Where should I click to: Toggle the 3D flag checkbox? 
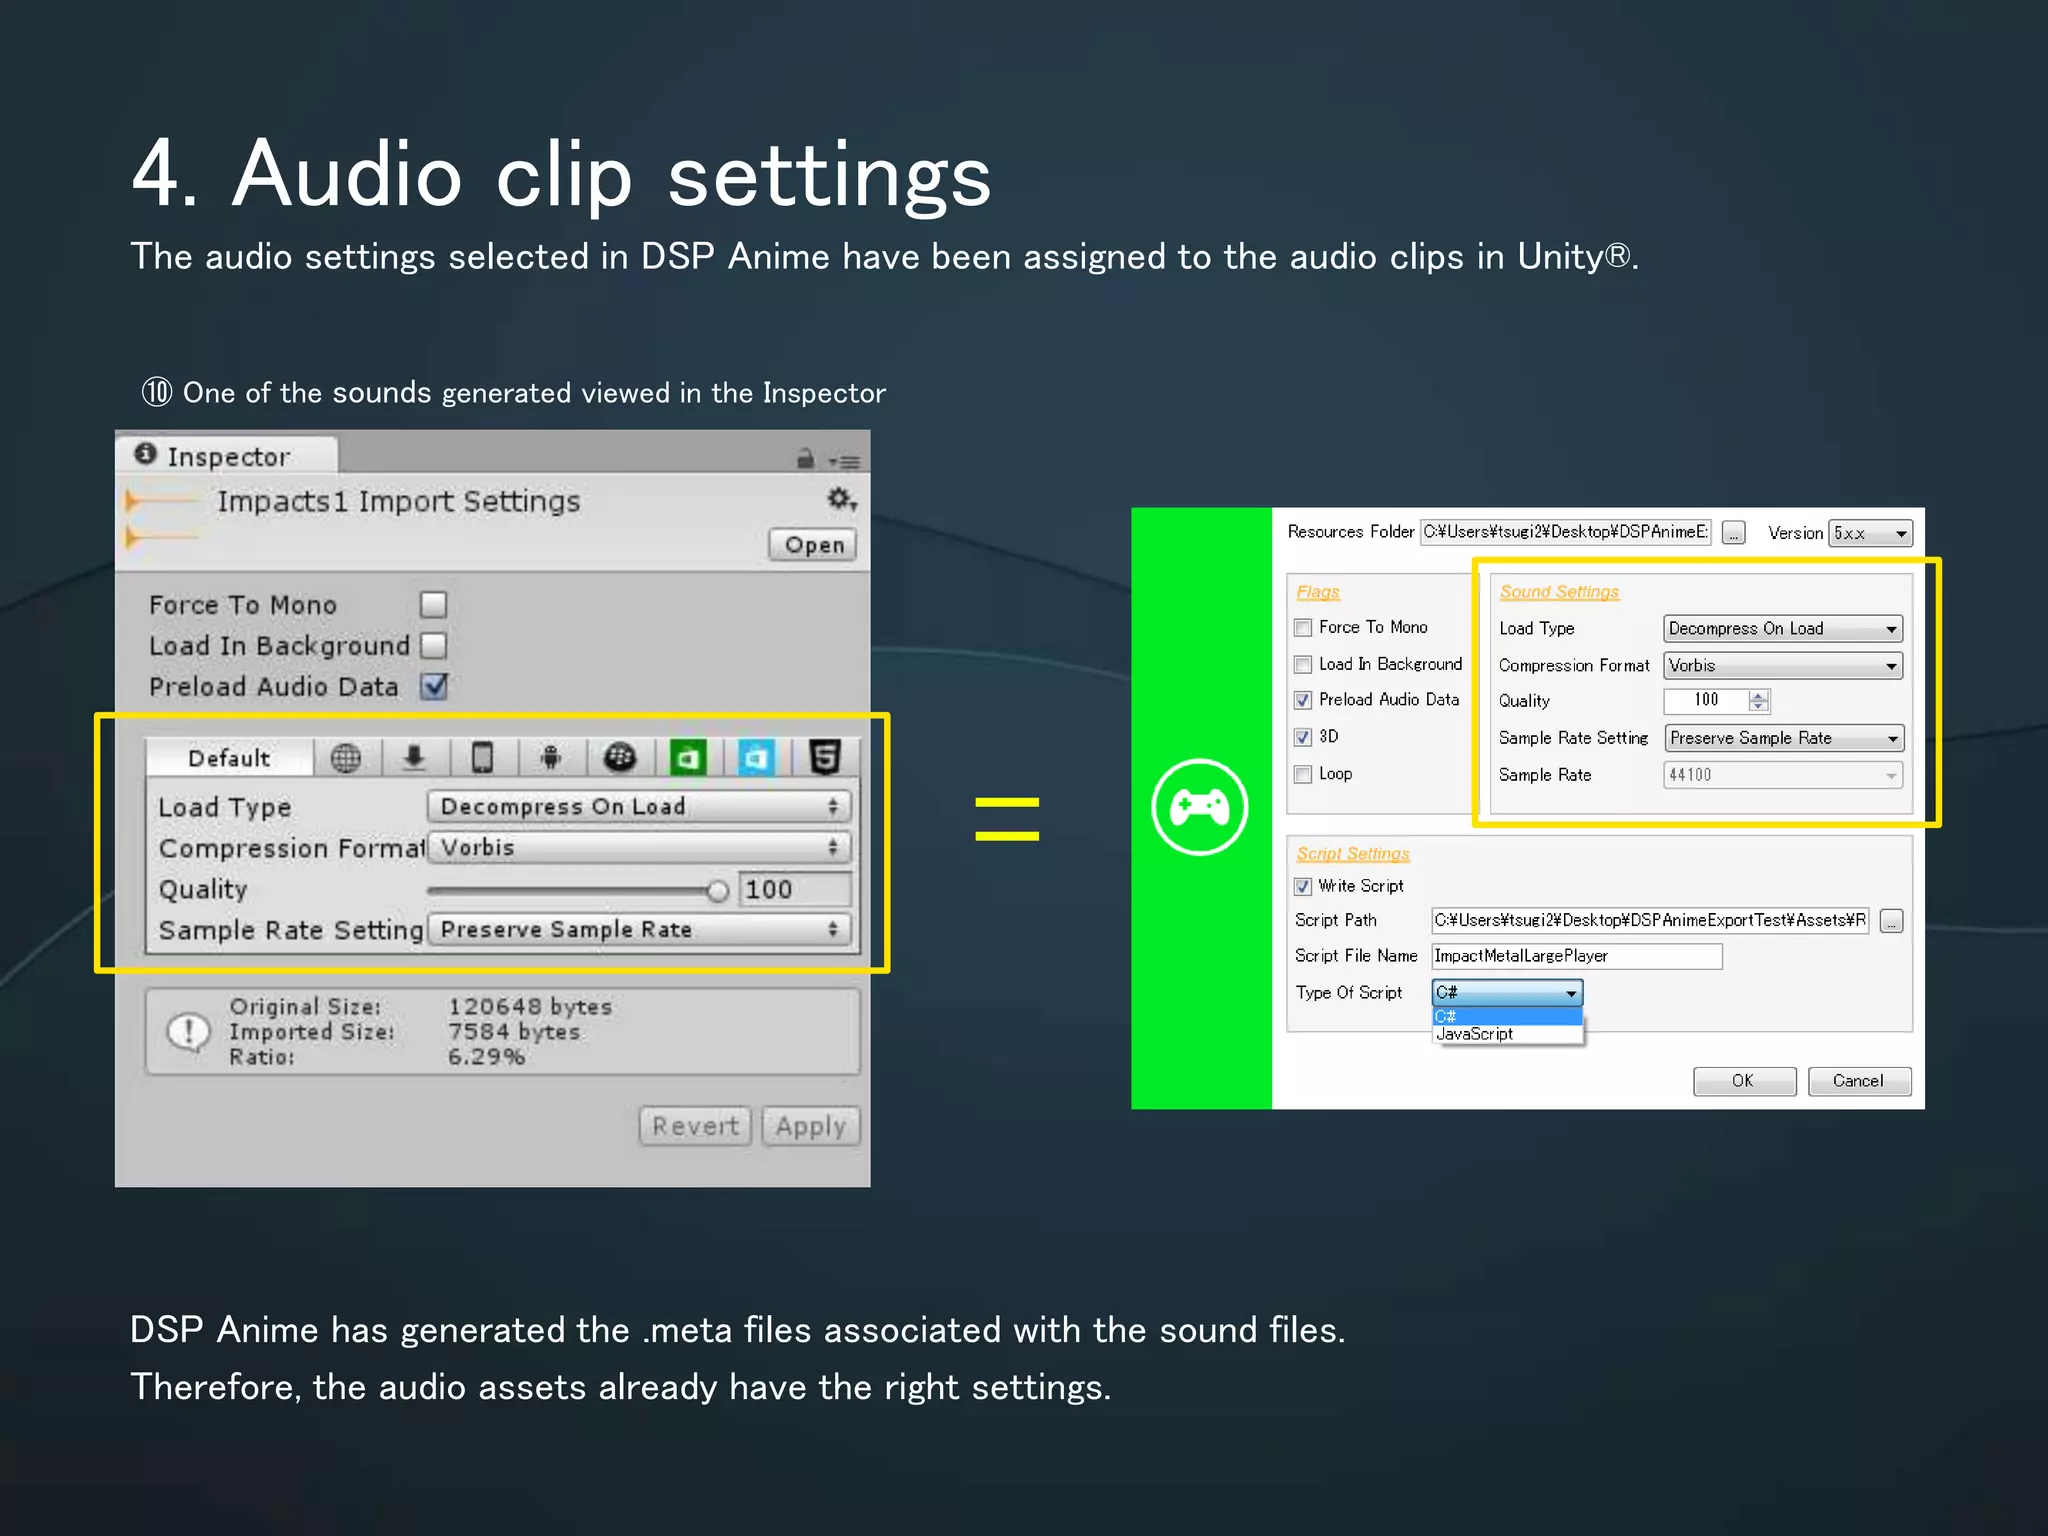pyautogui.click(x=1303, y=738)
